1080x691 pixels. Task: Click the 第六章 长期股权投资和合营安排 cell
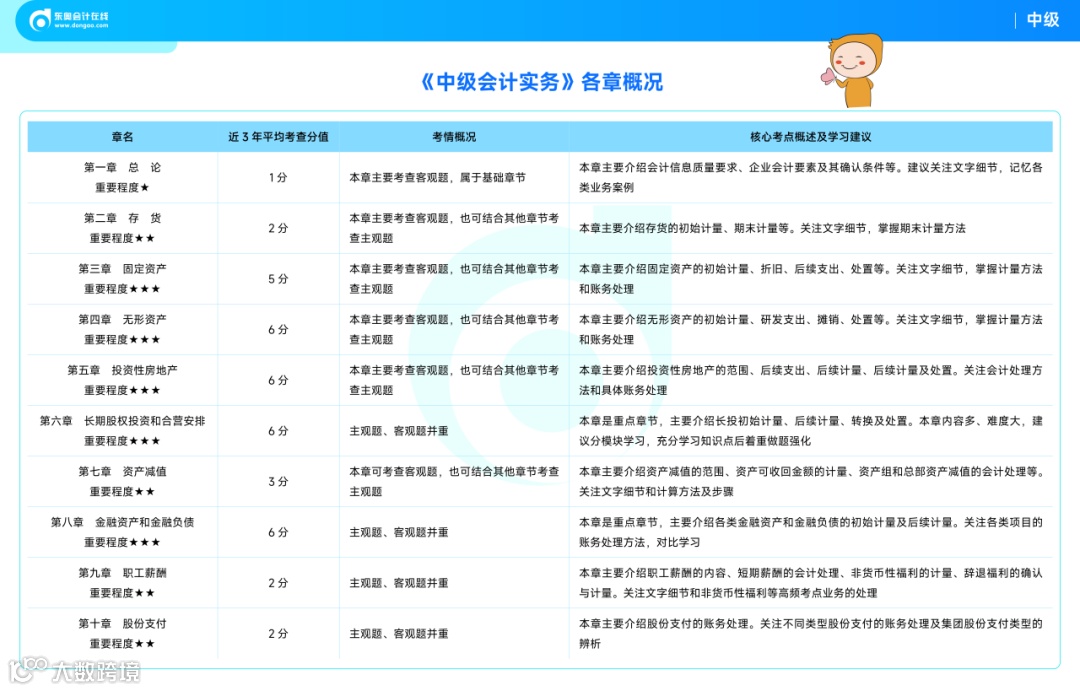[x=122, y=431]
